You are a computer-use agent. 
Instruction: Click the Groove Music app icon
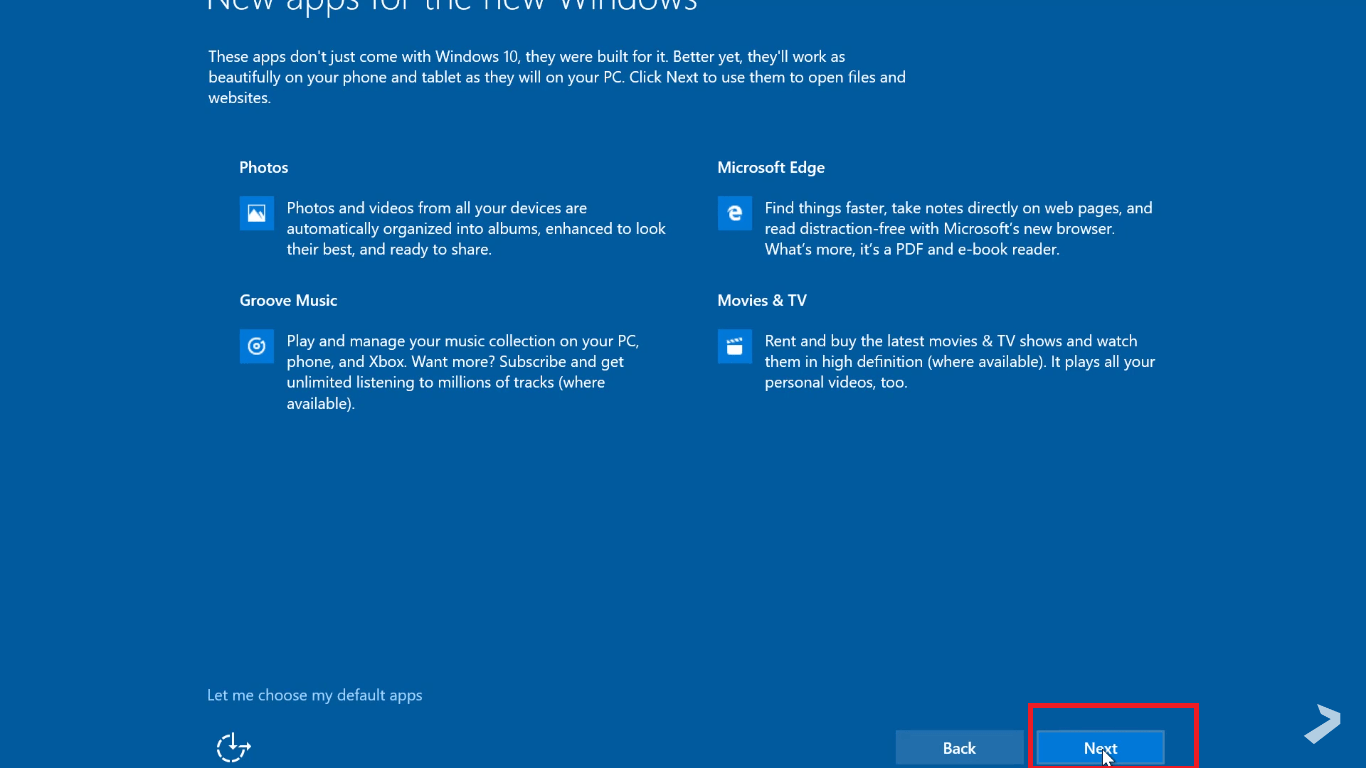(256, 346)
